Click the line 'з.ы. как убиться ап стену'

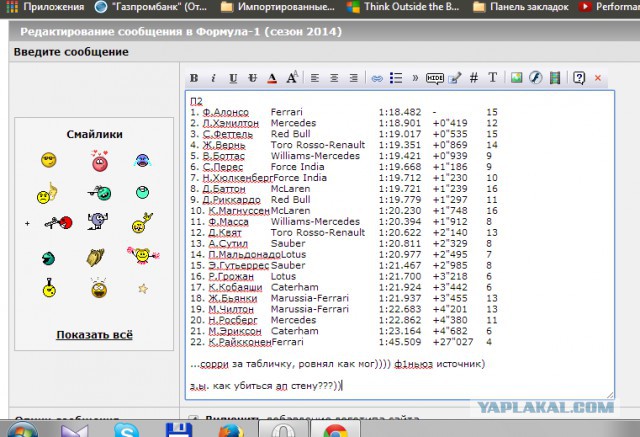266,386
